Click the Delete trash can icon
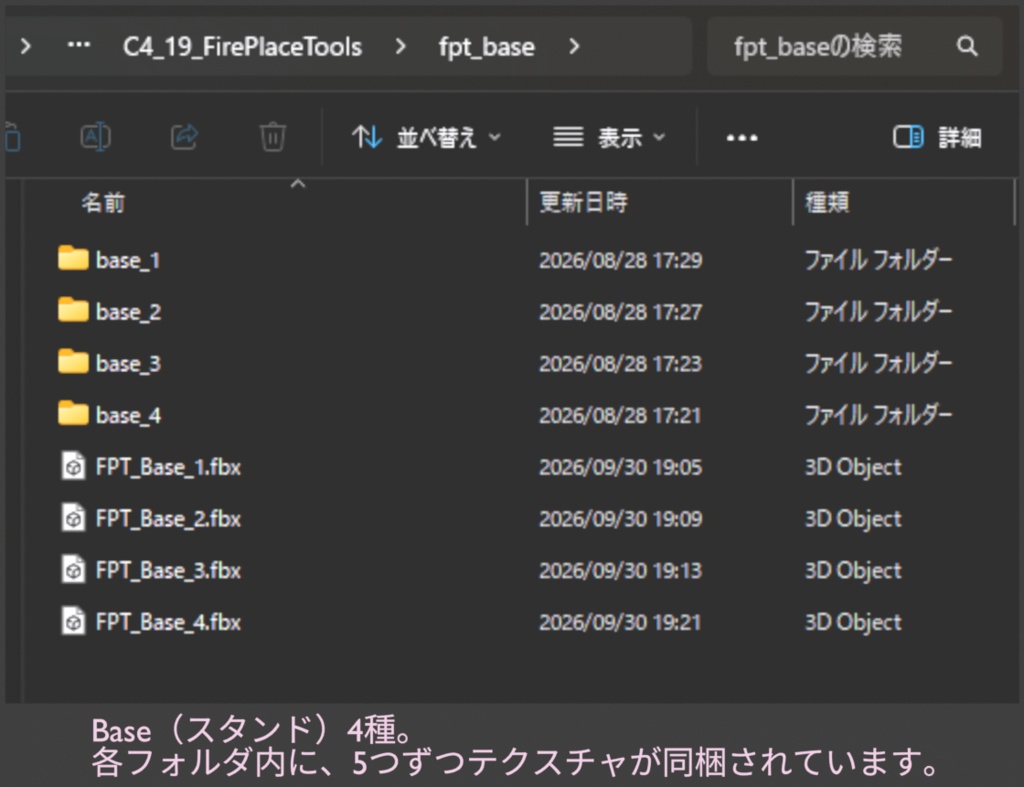This screenshot has width=1024, height=787. (x=272, y=137)
